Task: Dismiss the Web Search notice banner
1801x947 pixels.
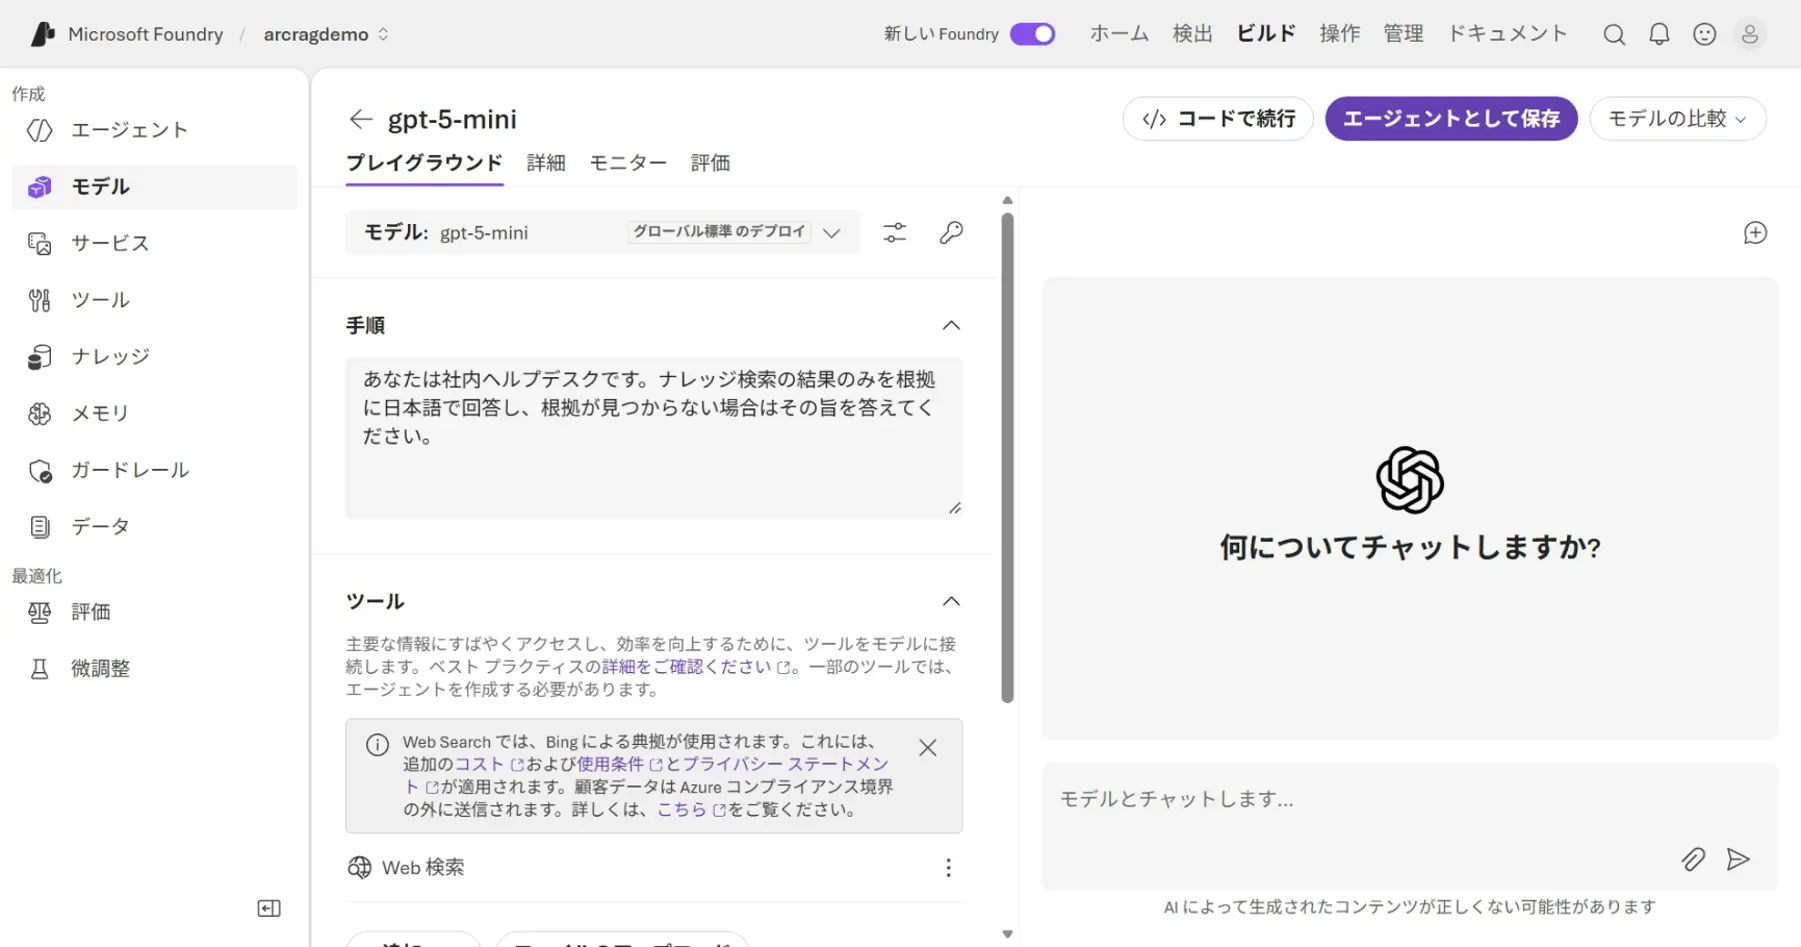Action: 928,747
